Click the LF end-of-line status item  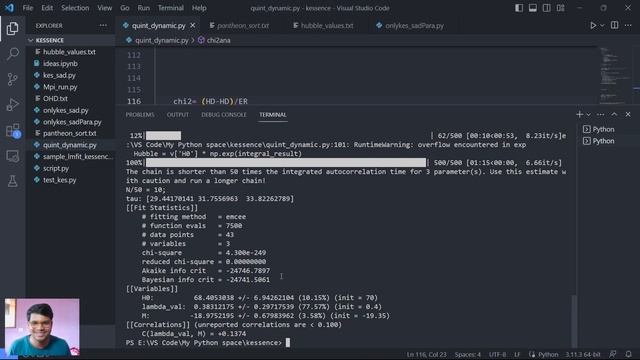[517, 354]
